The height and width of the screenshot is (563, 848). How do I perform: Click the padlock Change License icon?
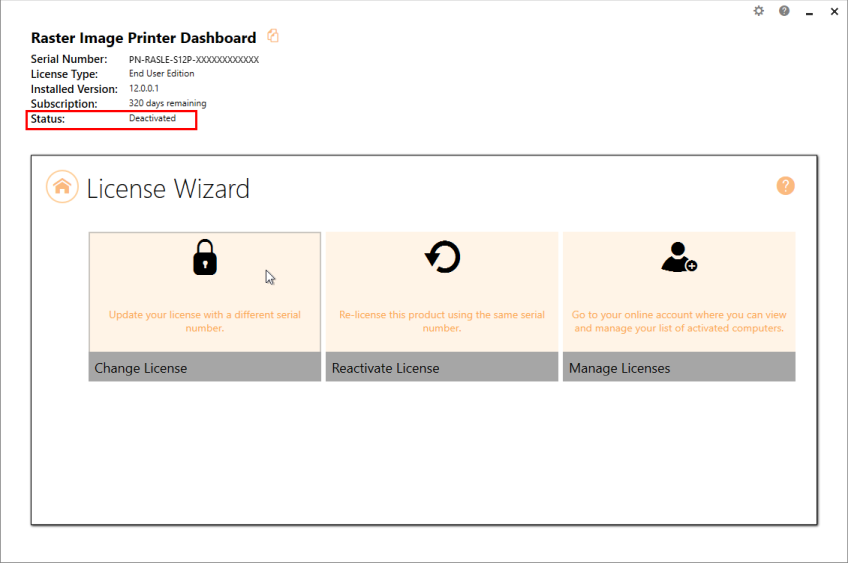pyautogui.click(x=205, y=257)
